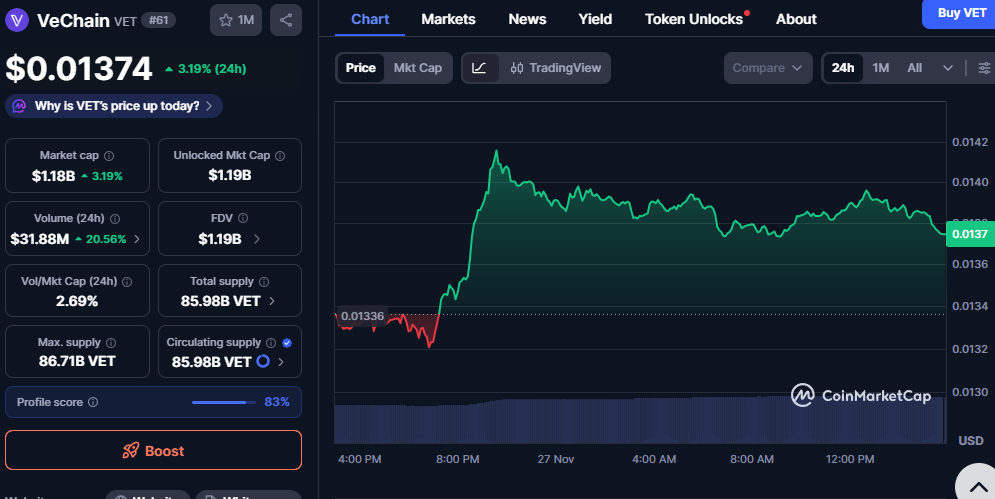Image resolution: width=995 pixels, height=499 pixels.
Task: Open the Token Unlocks tab
Action: [694, 19]
